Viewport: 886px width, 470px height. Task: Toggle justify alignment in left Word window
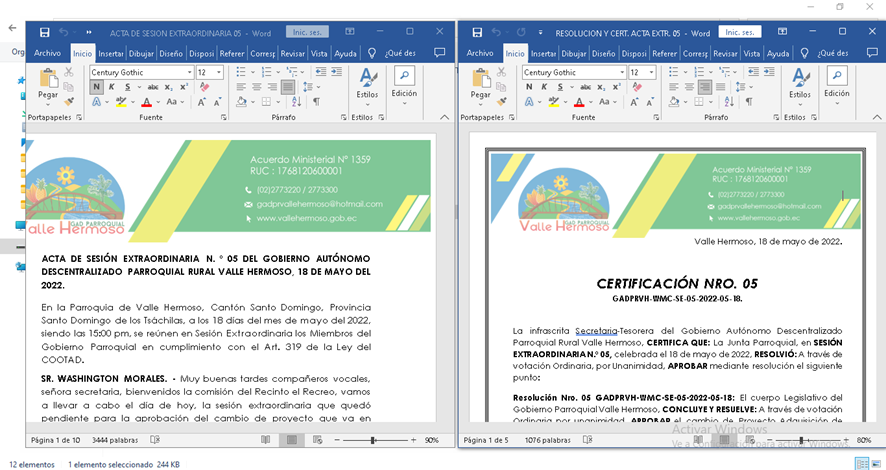(287, 87)
